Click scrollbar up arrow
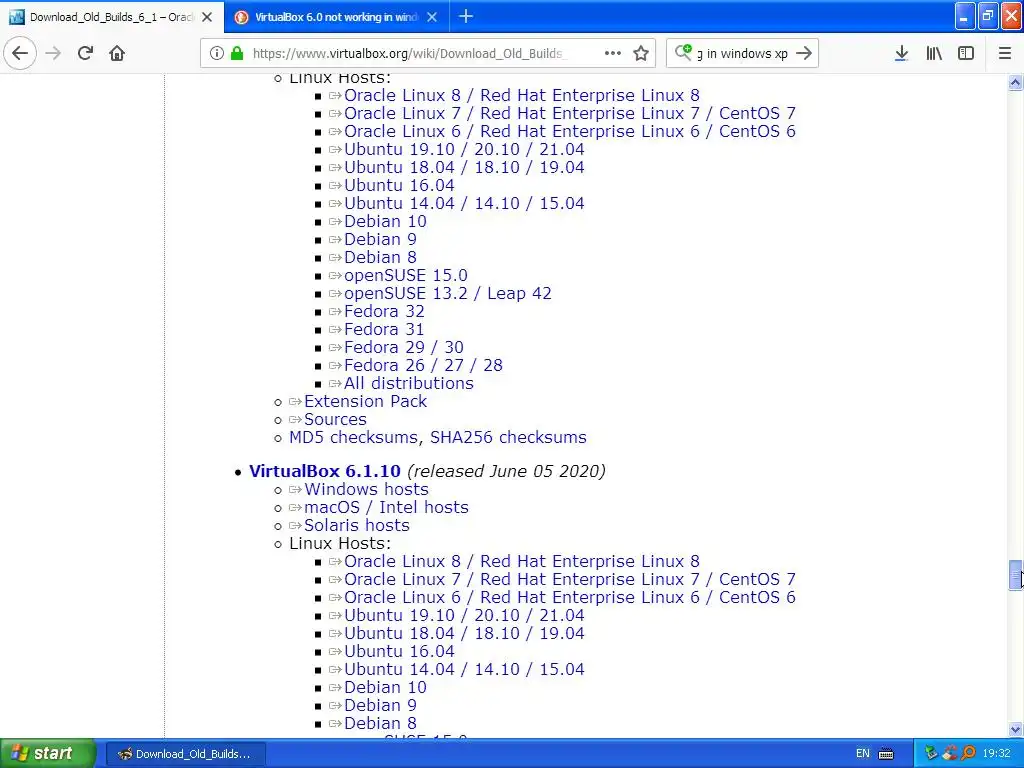This screenshot has height=768, width=1024. point(1016,82)
